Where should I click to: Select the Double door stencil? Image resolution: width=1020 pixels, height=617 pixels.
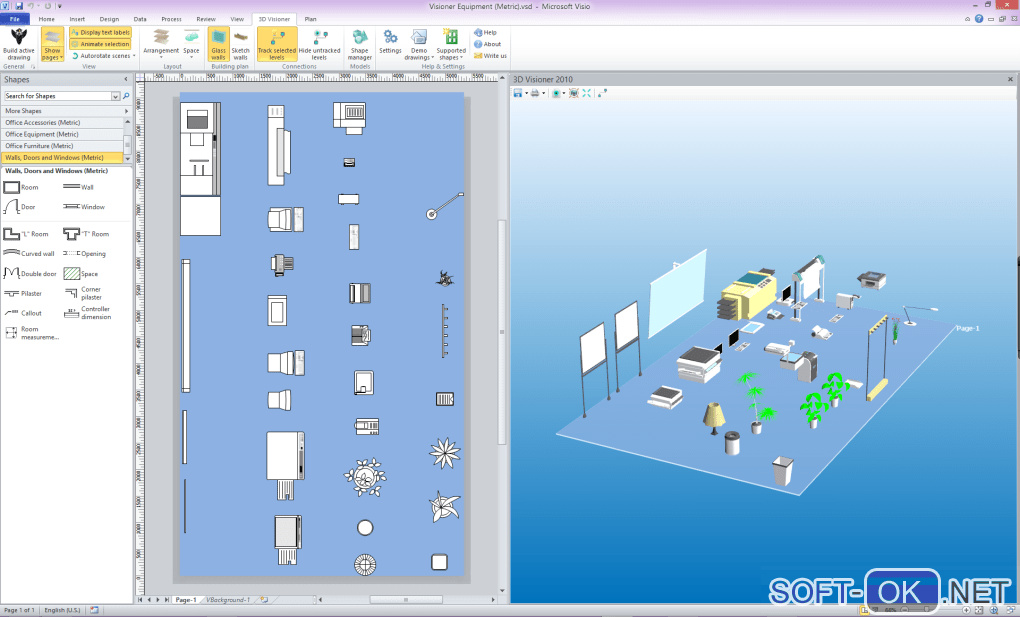tap(30, 273)
